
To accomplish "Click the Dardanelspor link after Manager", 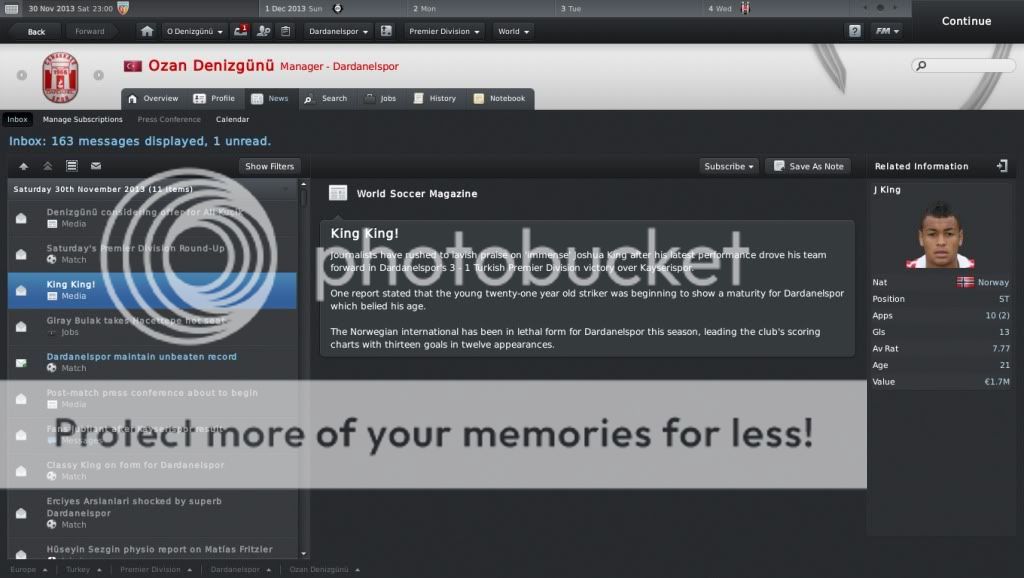I will [365, 67].
